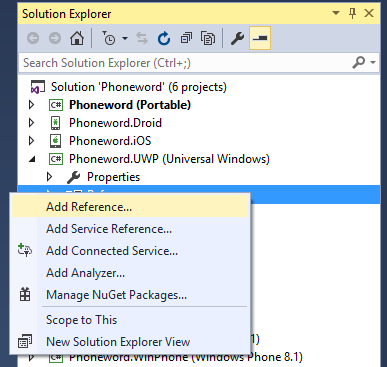
Task: Select Phoneword.UWP (Universal Windows) project
Action: [x=169, y=159]
